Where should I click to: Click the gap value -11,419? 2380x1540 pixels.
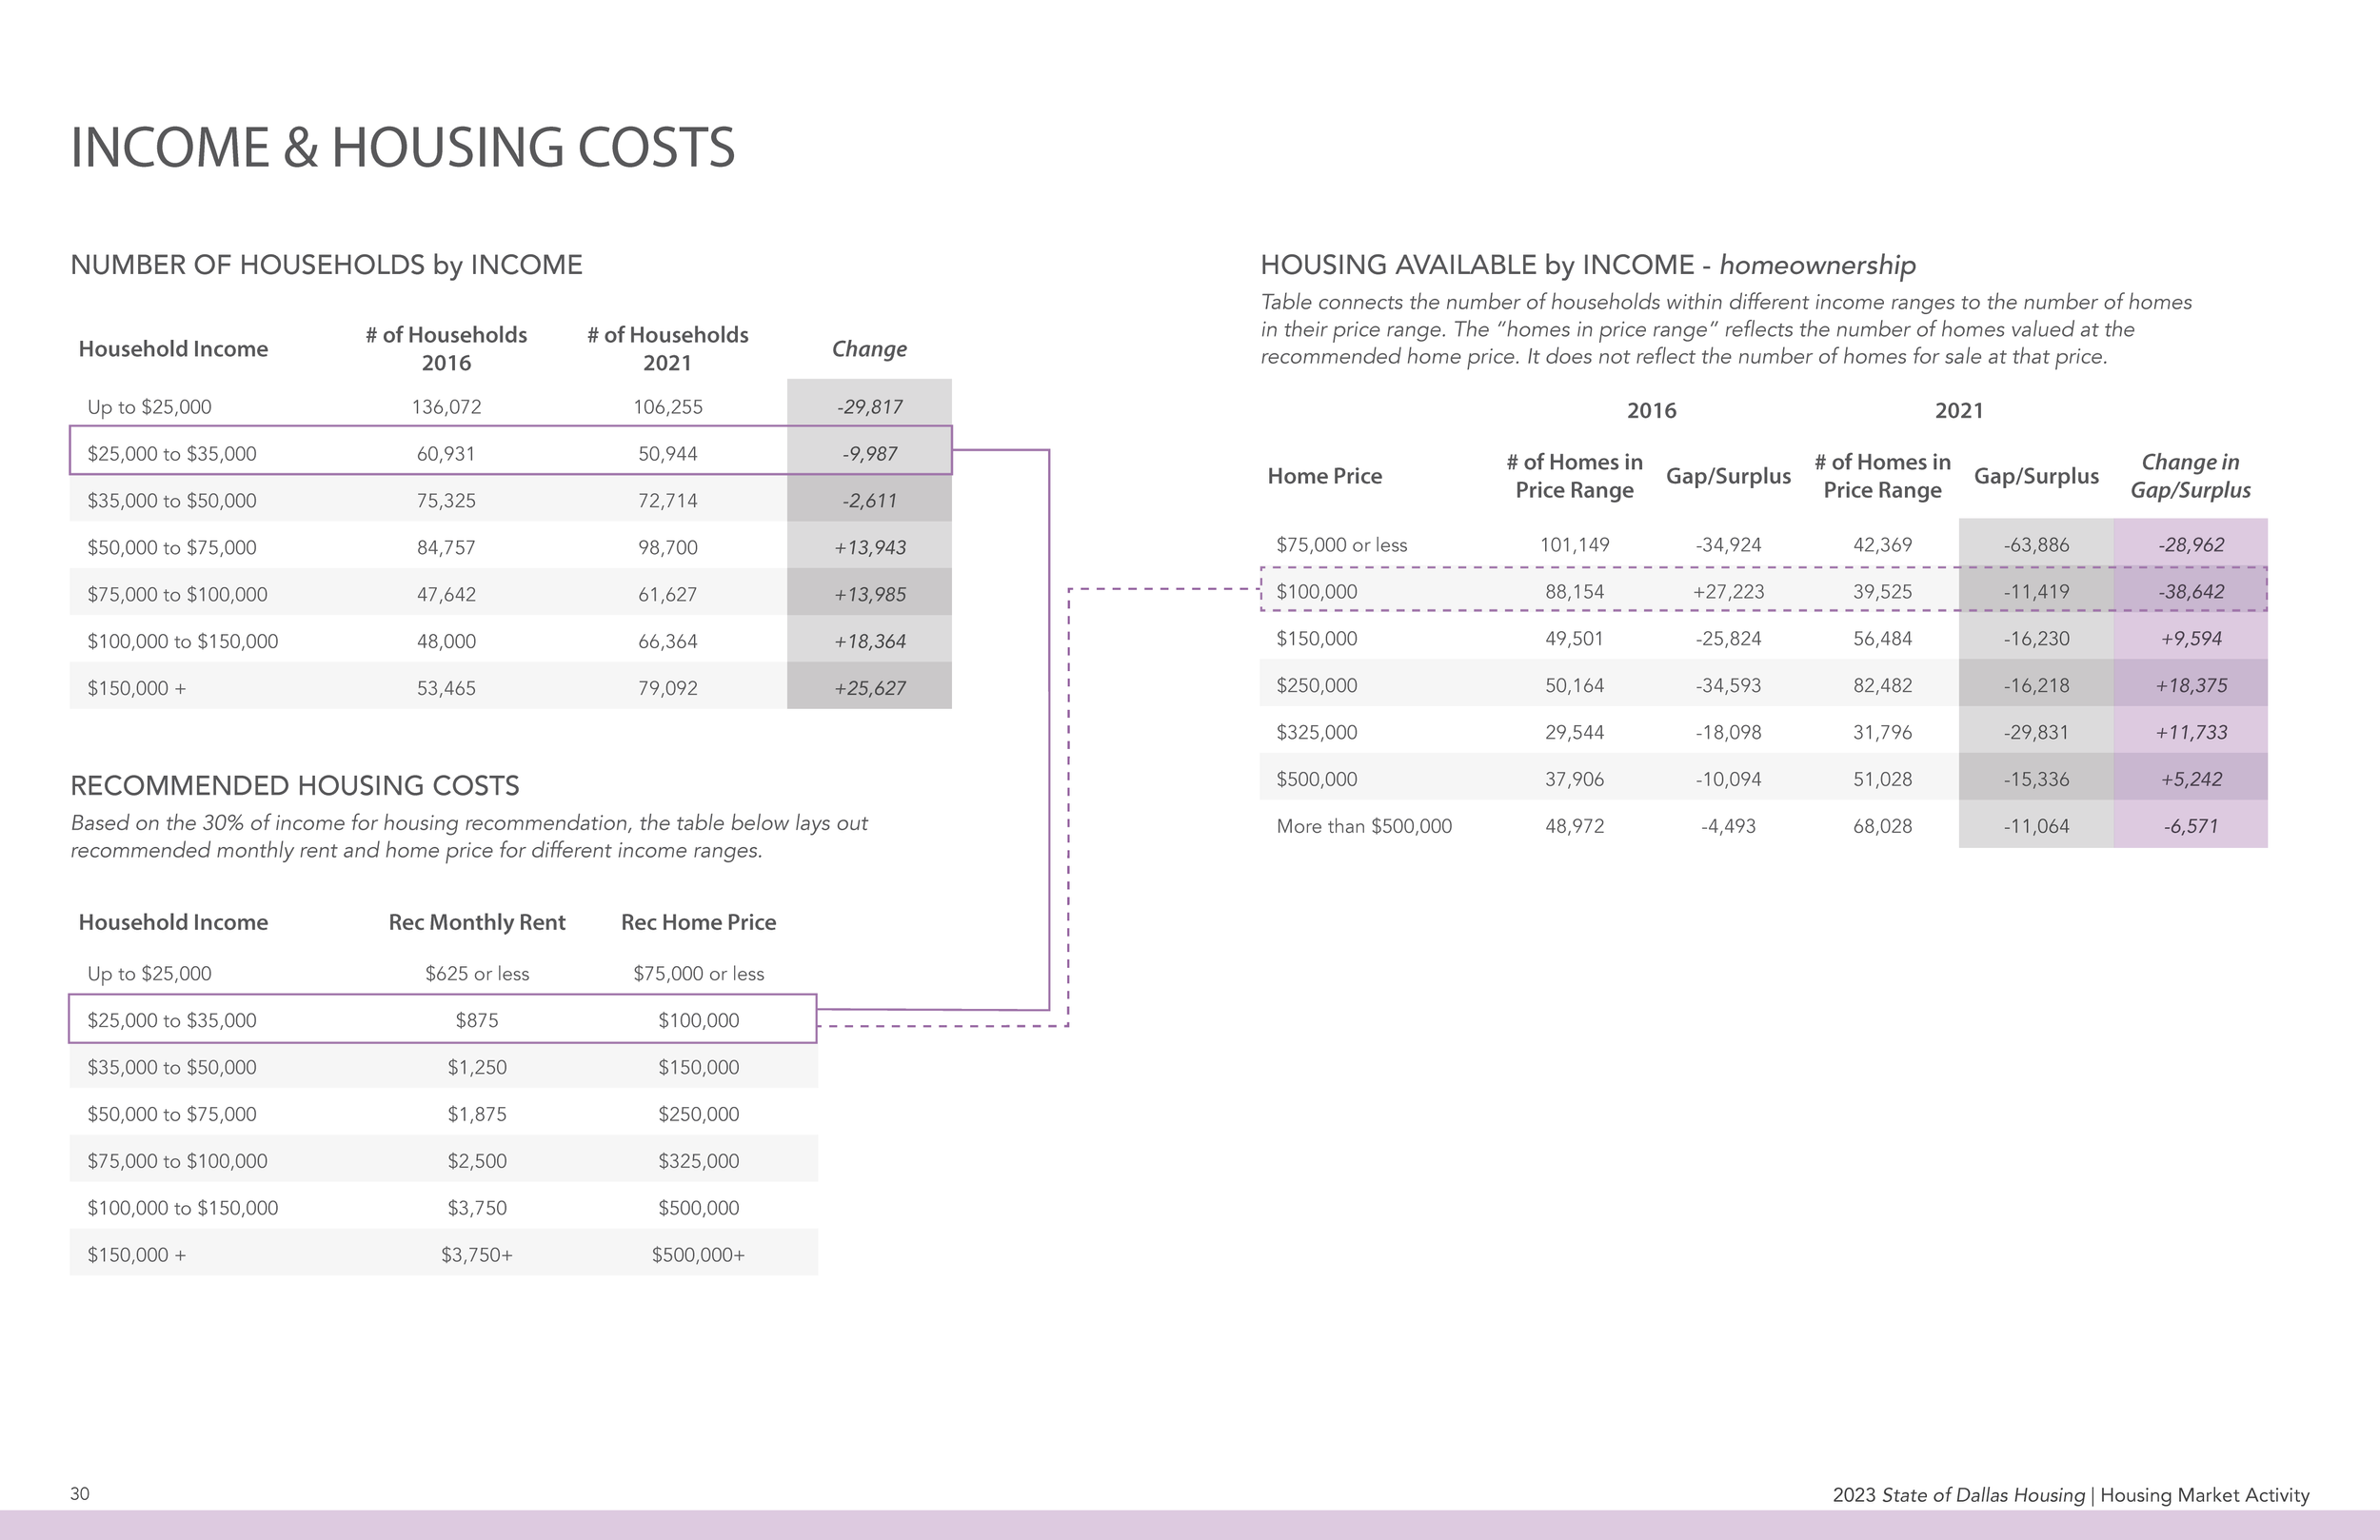pyautogui.click(x=2036, y=592)
